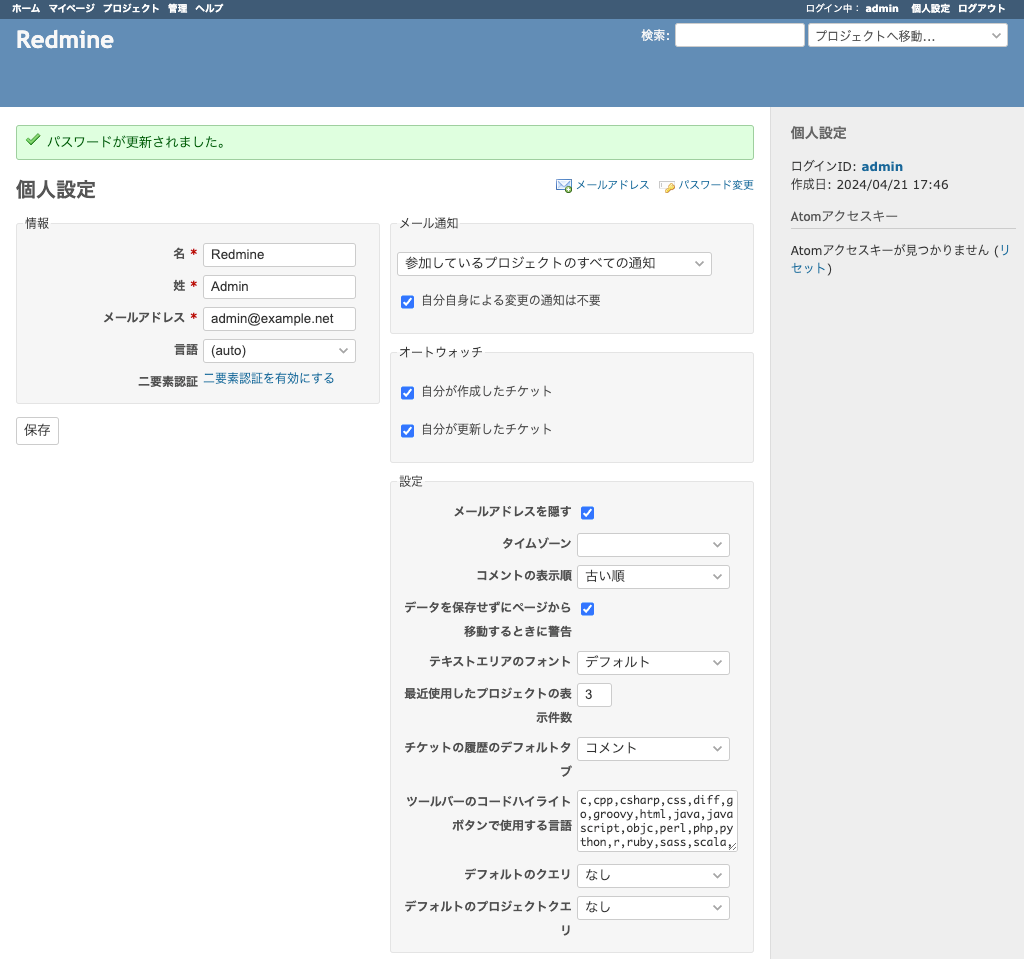Toggle 自分が更新したチケット checkbox
Image resolution: width=1024 pixels, height=959 pixels.
[408, 431]
